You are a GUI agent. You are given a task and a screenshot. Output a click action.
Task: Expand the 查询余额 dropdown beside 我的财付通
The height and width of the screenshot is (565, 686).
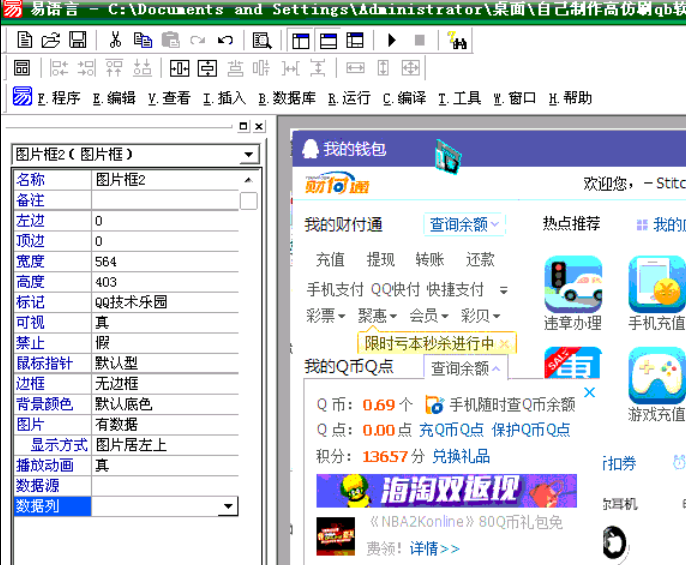click(x=464, y=225)
